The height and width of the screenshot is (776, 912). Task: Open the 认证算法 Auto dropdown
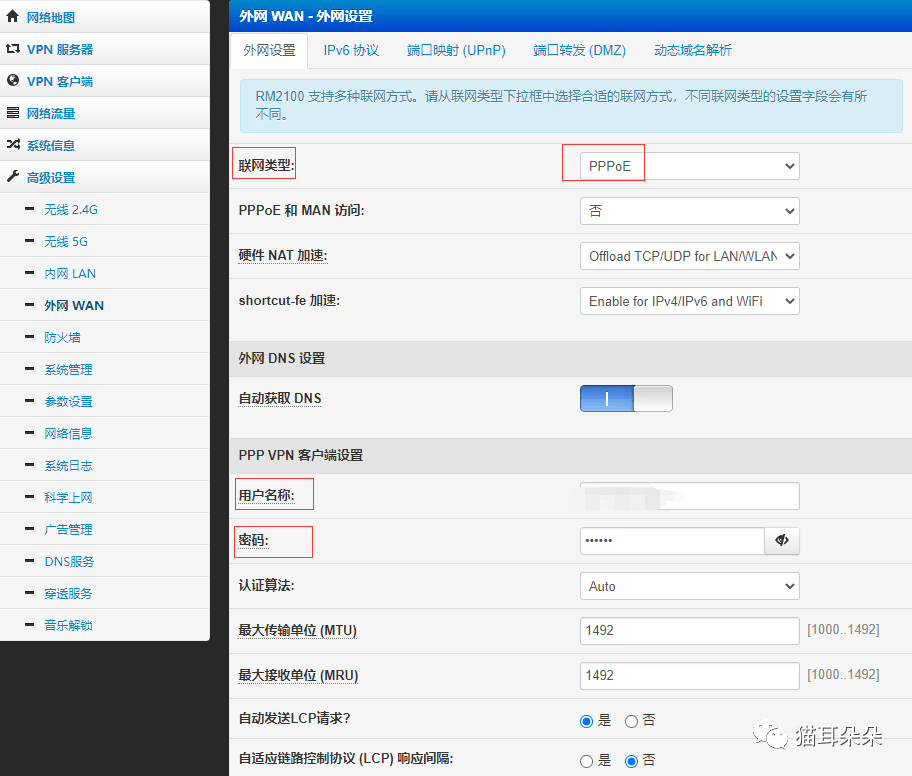coord(689,586)
